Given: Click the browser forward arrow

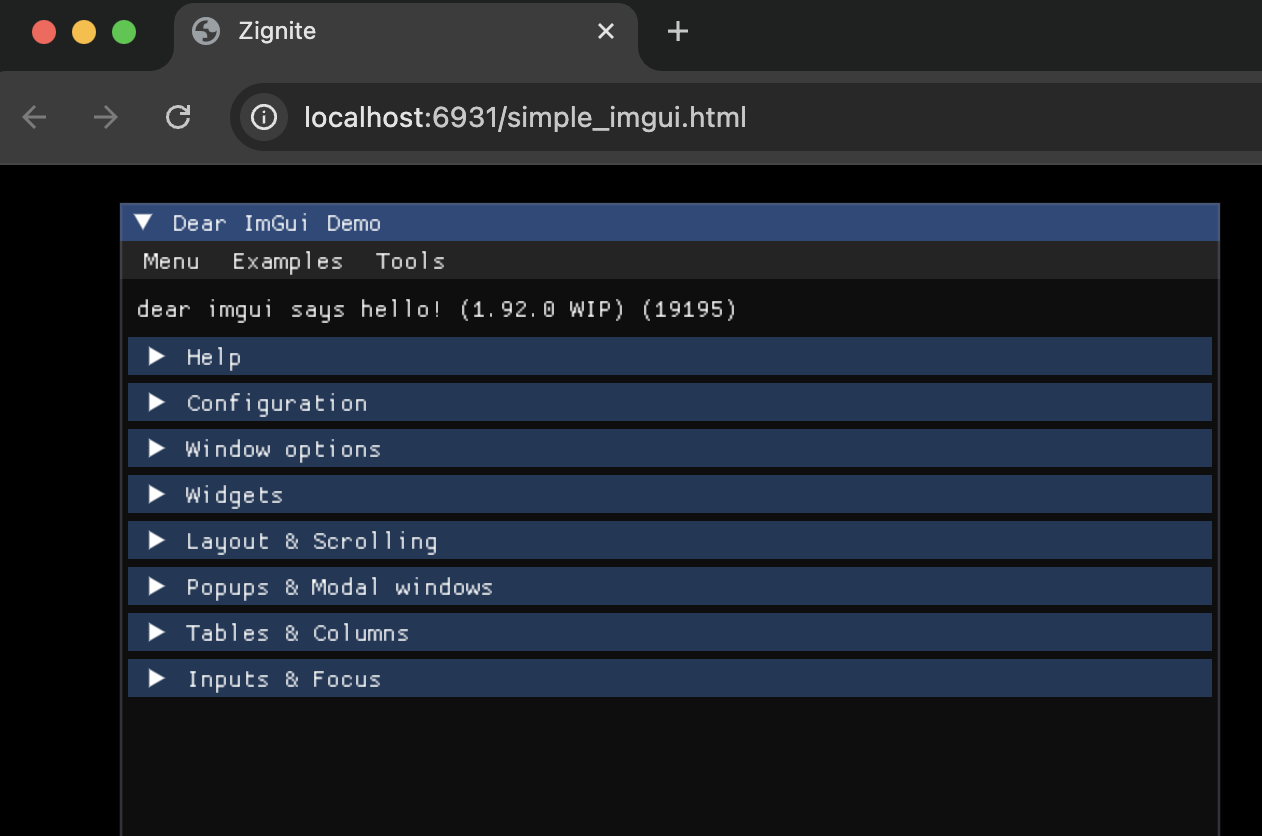Looking at the screenshot, I should (105, 118).
